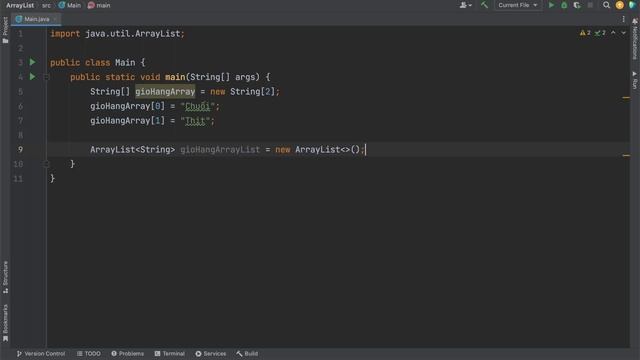
Task: Open the IDE updates orange icon
Action: (620, 5)
